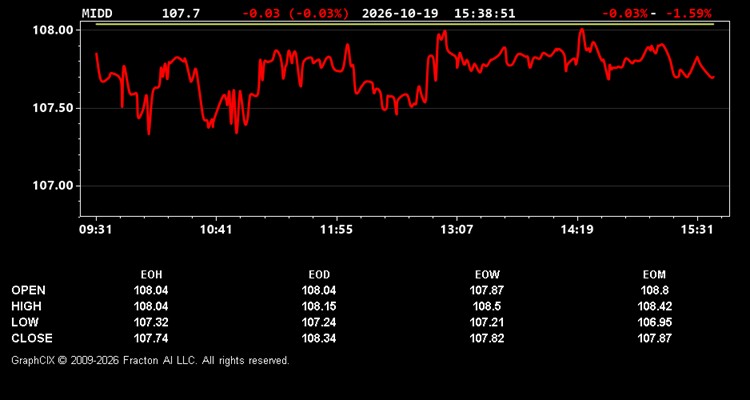Viewport: 750px width, 400px height.
Task: Select the 13:07 time axis label
Action: click(456, 230)
